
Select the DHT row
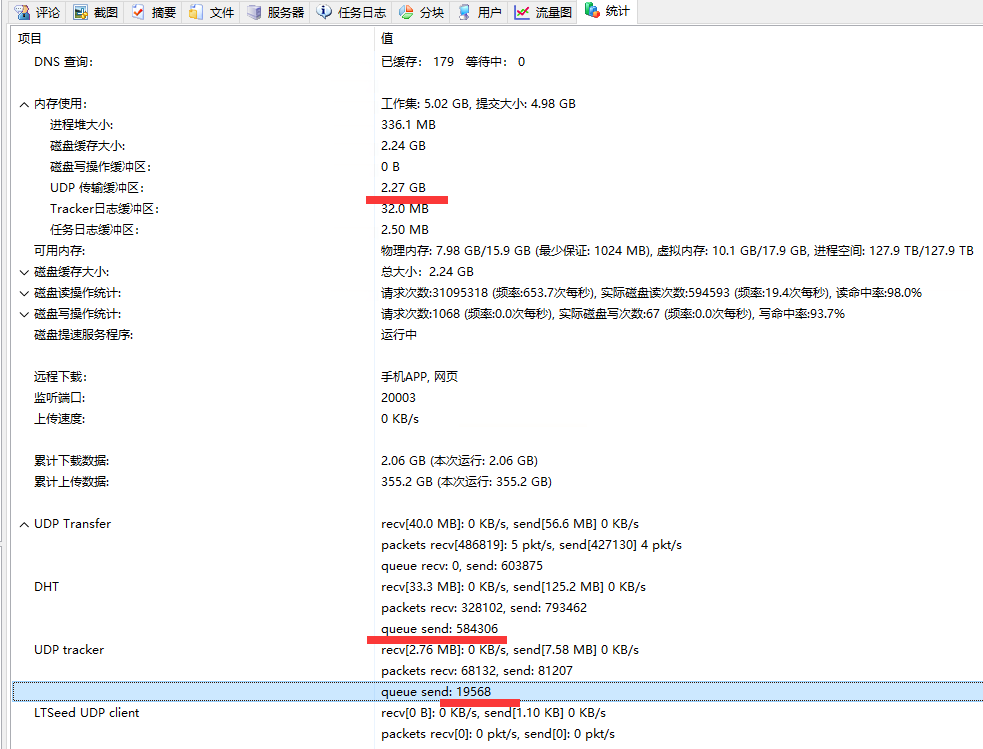click(x=498, y=587)
